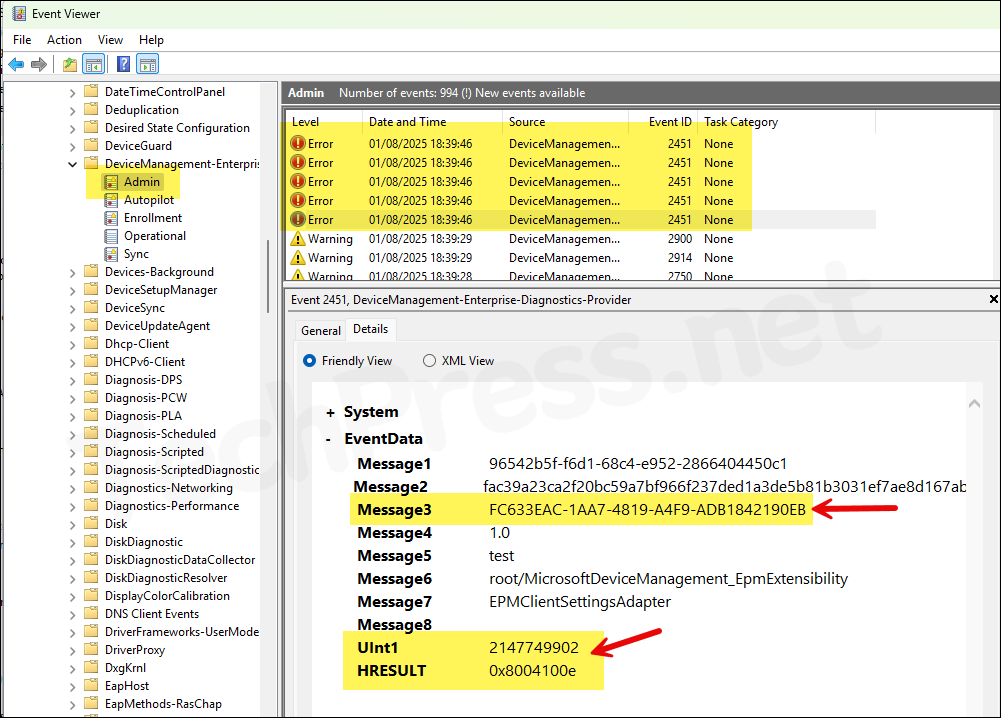This screenshot has height=718, width=1001.
Task: Expand the DNS Client Events node
Action: pyautogui.click(x=72, y=615)
